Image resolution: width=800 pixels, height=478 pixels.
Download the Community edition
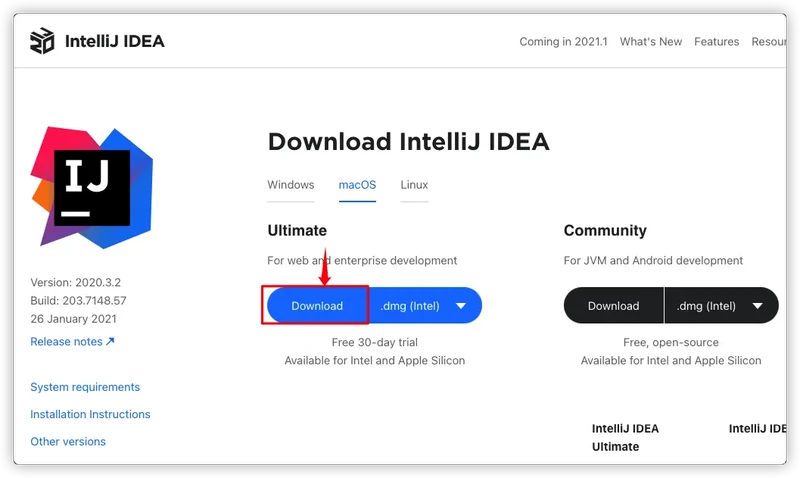click(x=613, y=306)
